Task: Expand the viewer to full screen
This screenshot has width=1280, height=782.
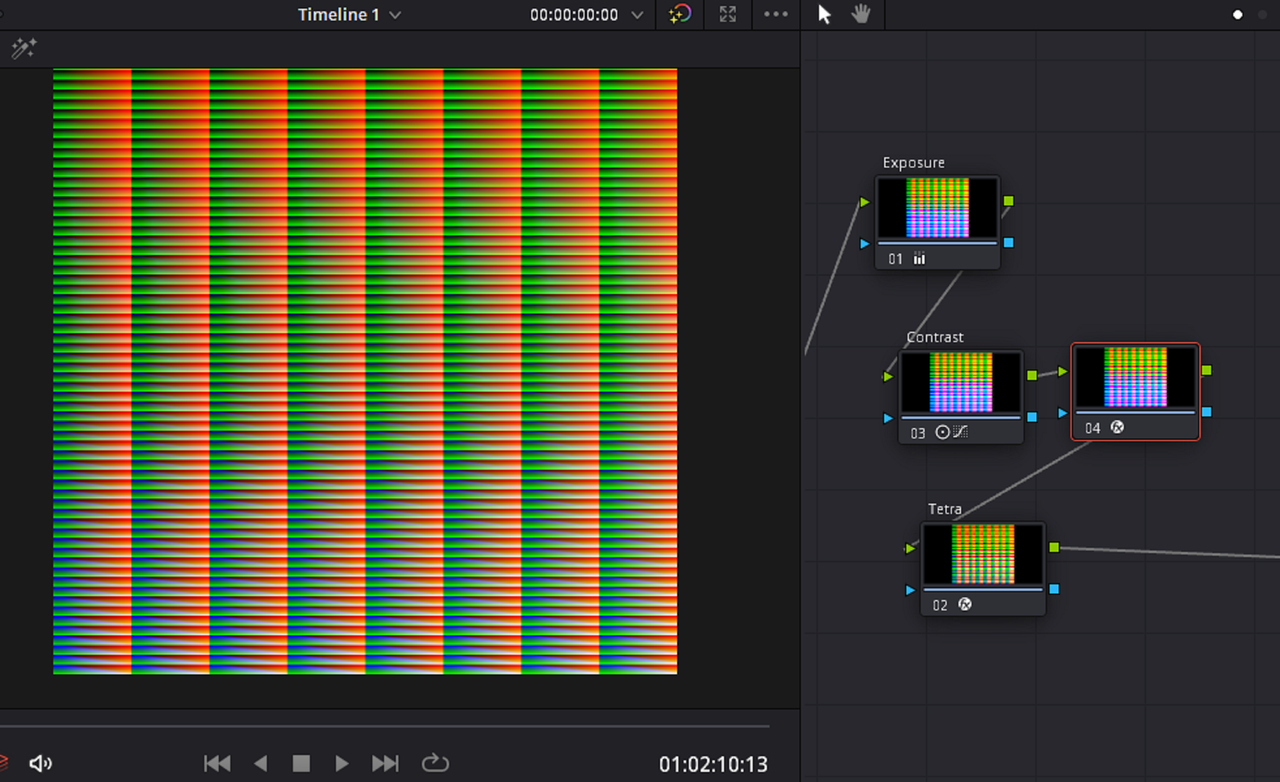Action: 728,14
